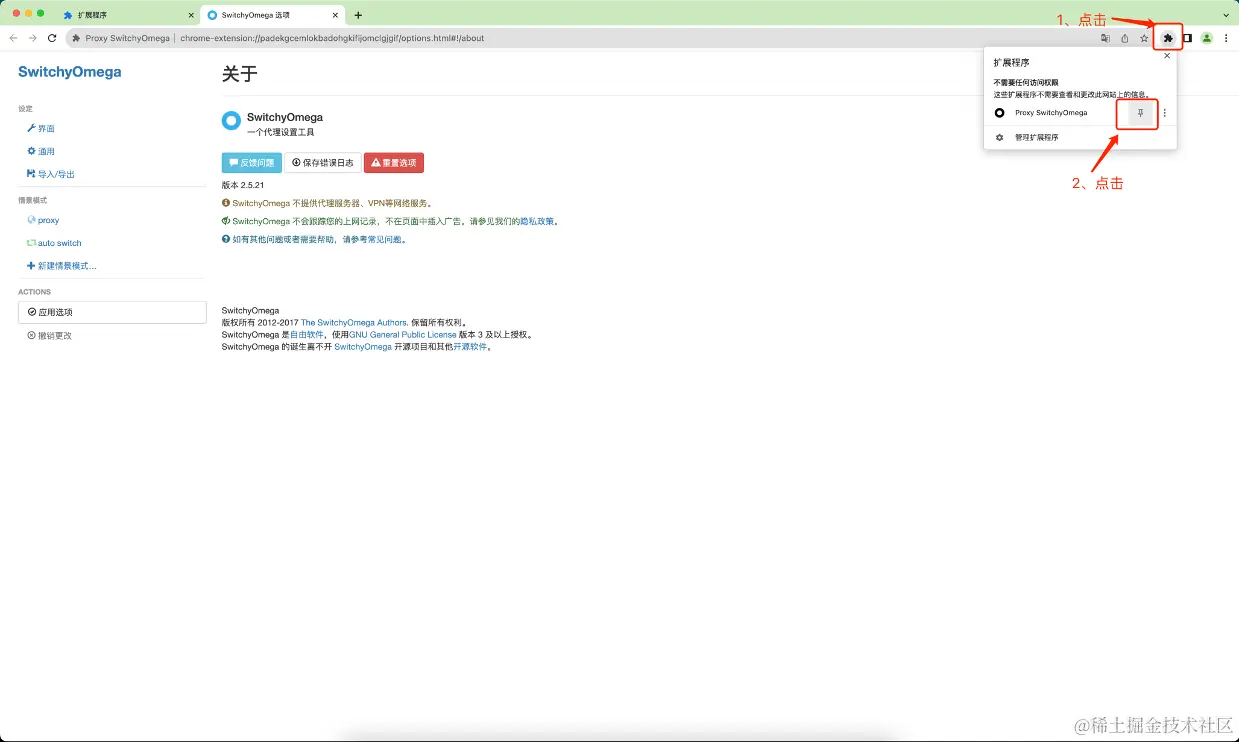
Task: Click the share page icon
Action: click(x=1125, y=38)
